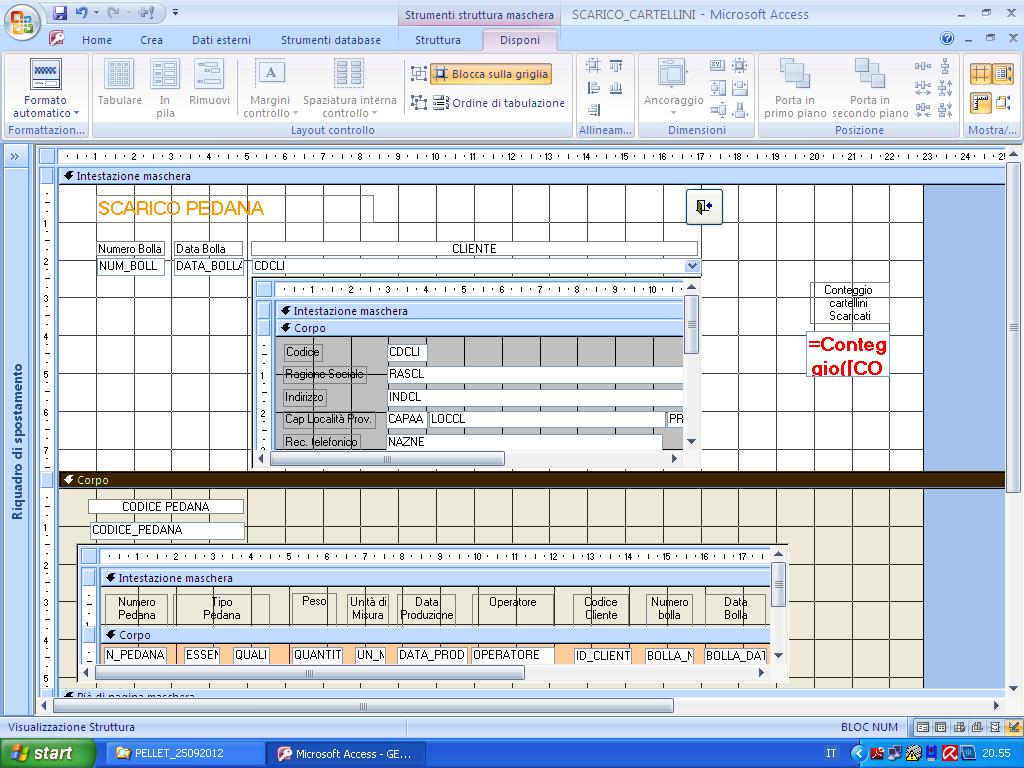
Task: Open Customize Quick Access Toolbar dropdown
Action: (x=175, y=12)
